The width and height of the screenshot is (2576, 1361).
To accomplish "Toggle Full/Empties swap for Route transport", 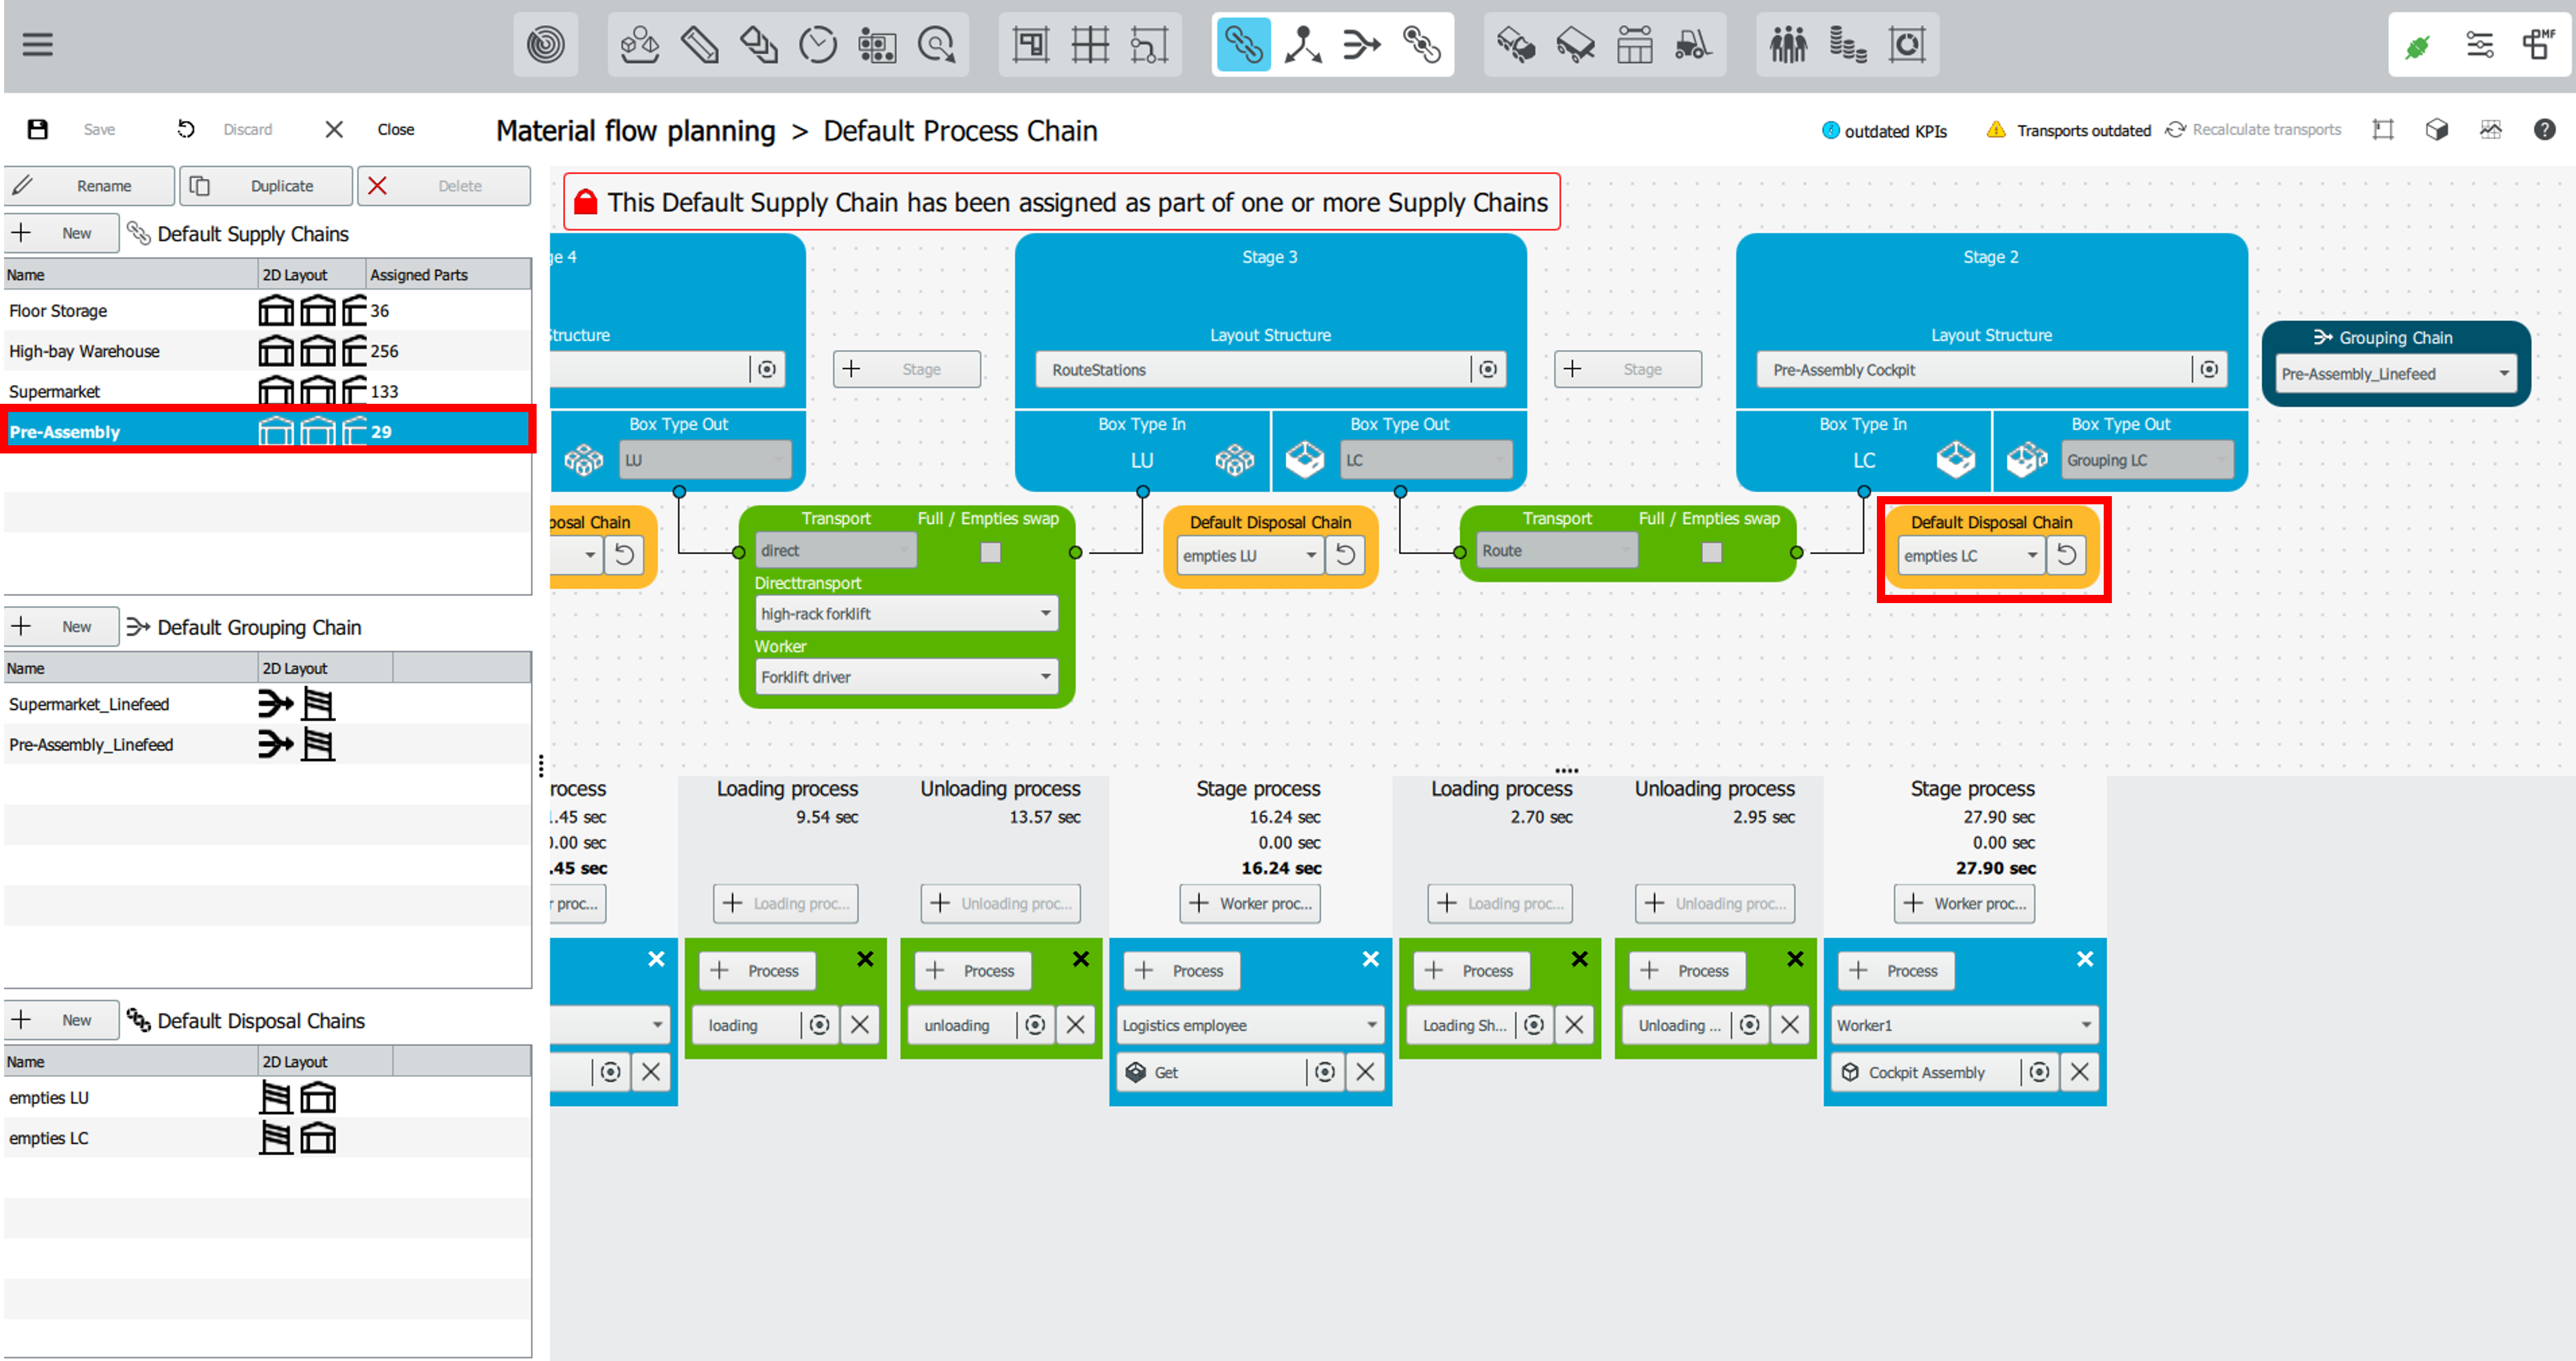I will (x=1711, y=552).
